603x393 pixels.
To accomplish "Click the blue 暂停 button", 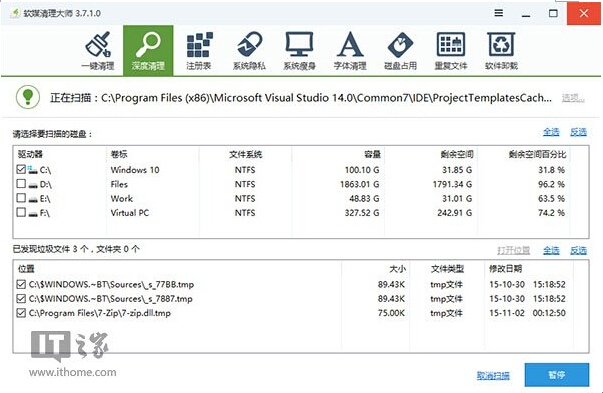I will 556,375.
